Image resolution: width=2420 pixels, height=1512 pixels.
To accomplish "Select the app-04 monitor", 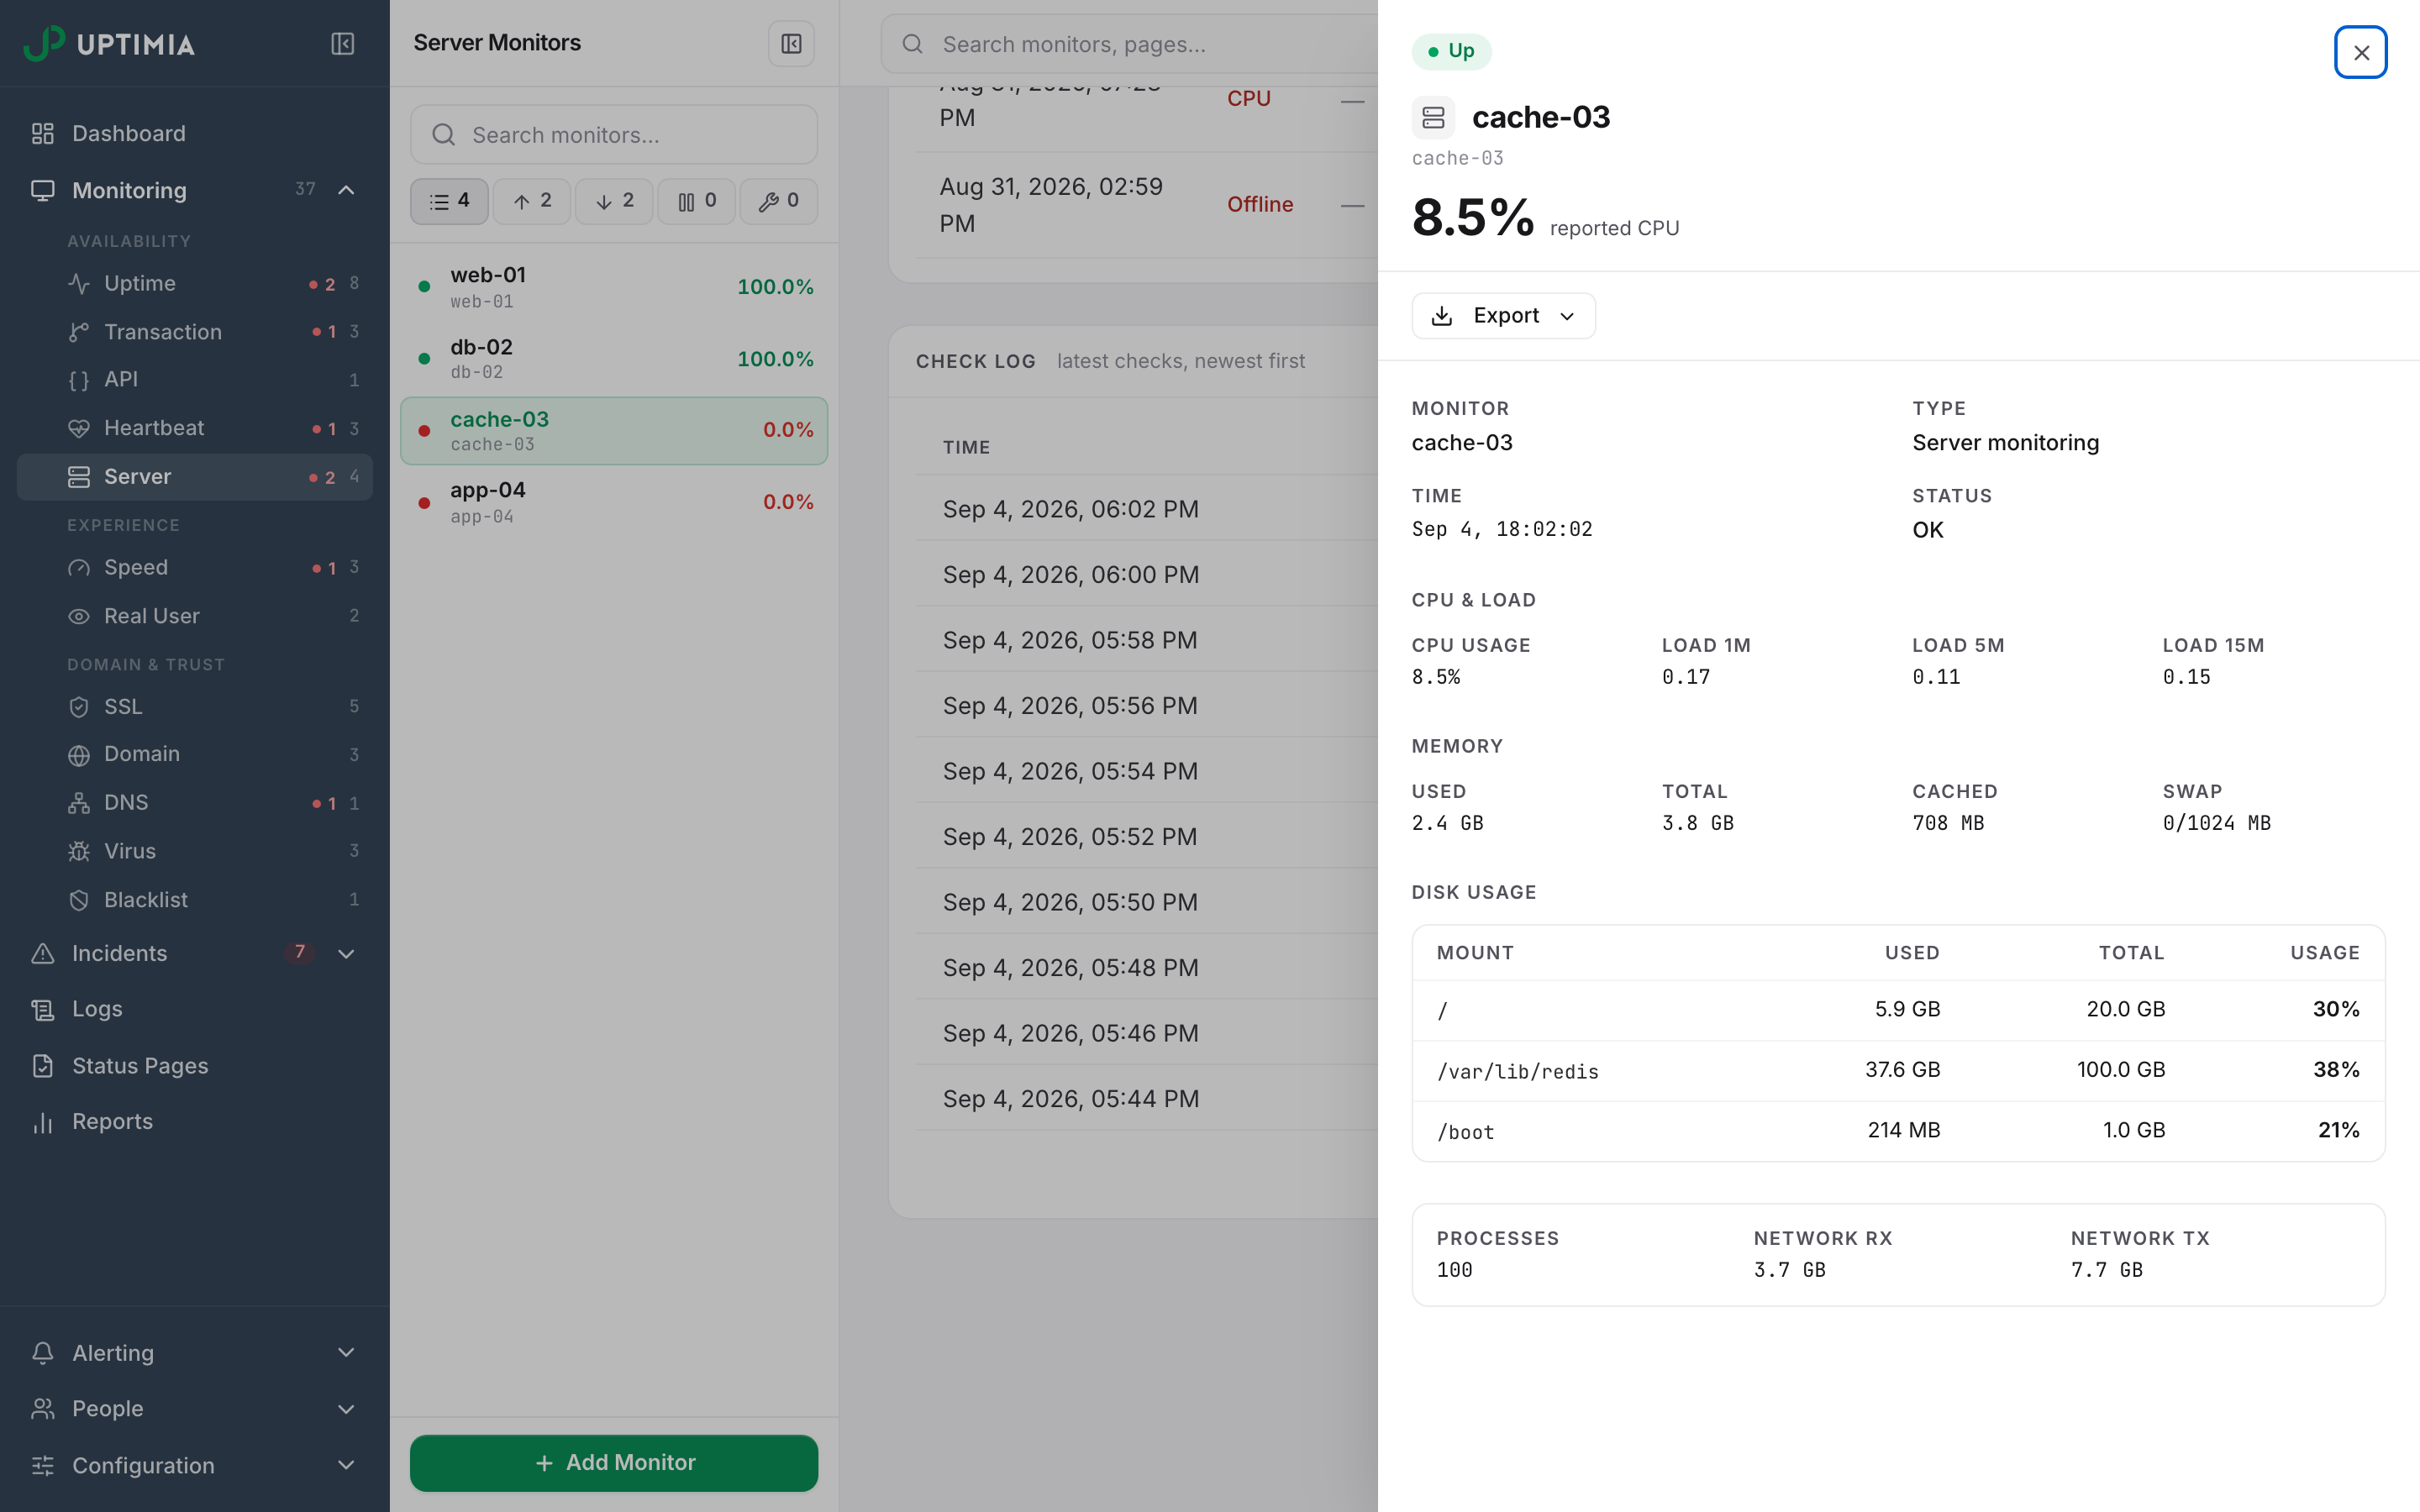I will pyautogui.click(x=614, y=502).
